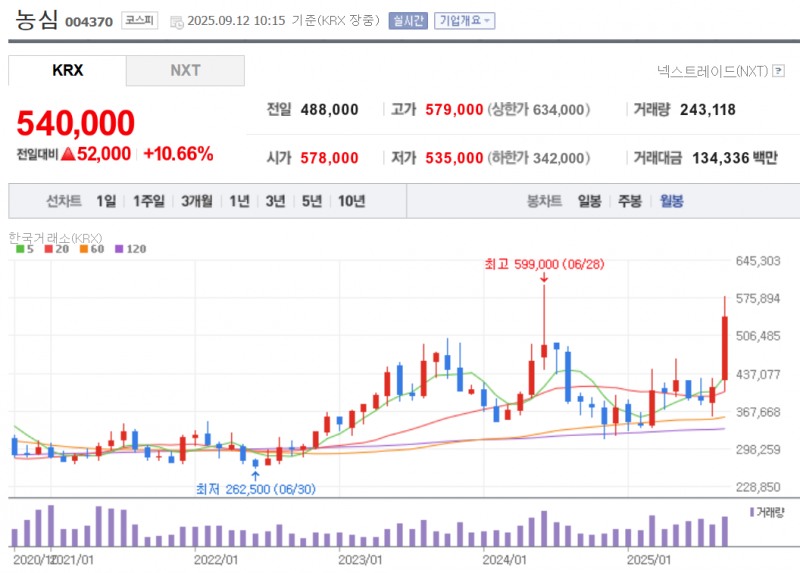Select the 주봉 weekly candle chart
Screen dimensions: 800x573
pos(630,201)
